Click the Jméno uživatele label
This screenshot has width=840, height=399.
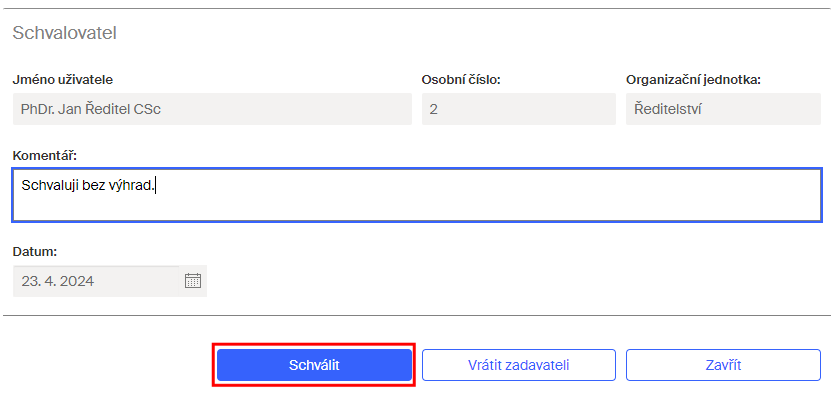click(63, 80)
